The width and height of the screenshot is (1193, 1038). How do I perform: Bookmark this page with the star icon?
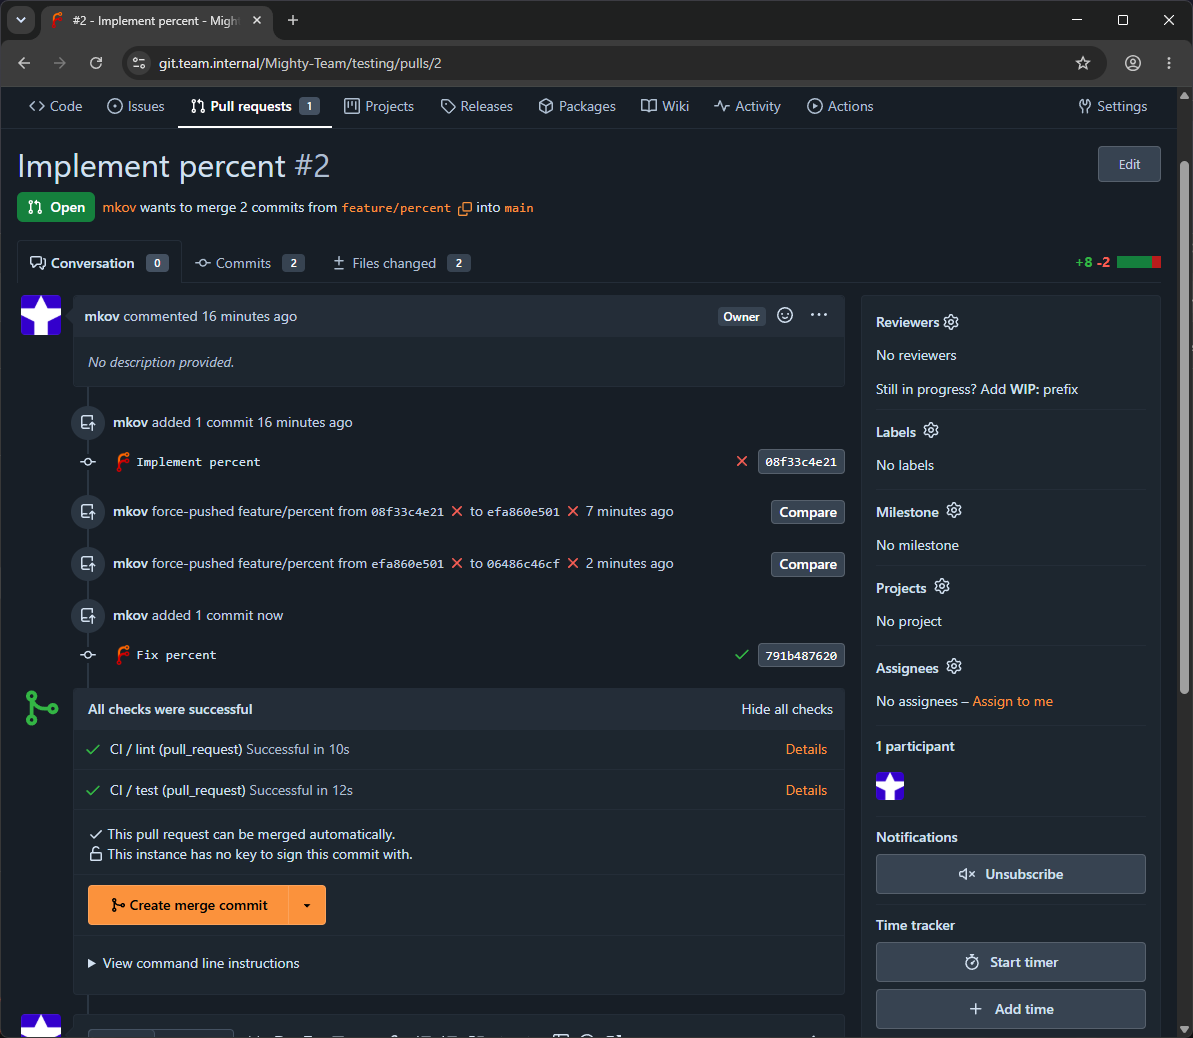point(1083,63)
